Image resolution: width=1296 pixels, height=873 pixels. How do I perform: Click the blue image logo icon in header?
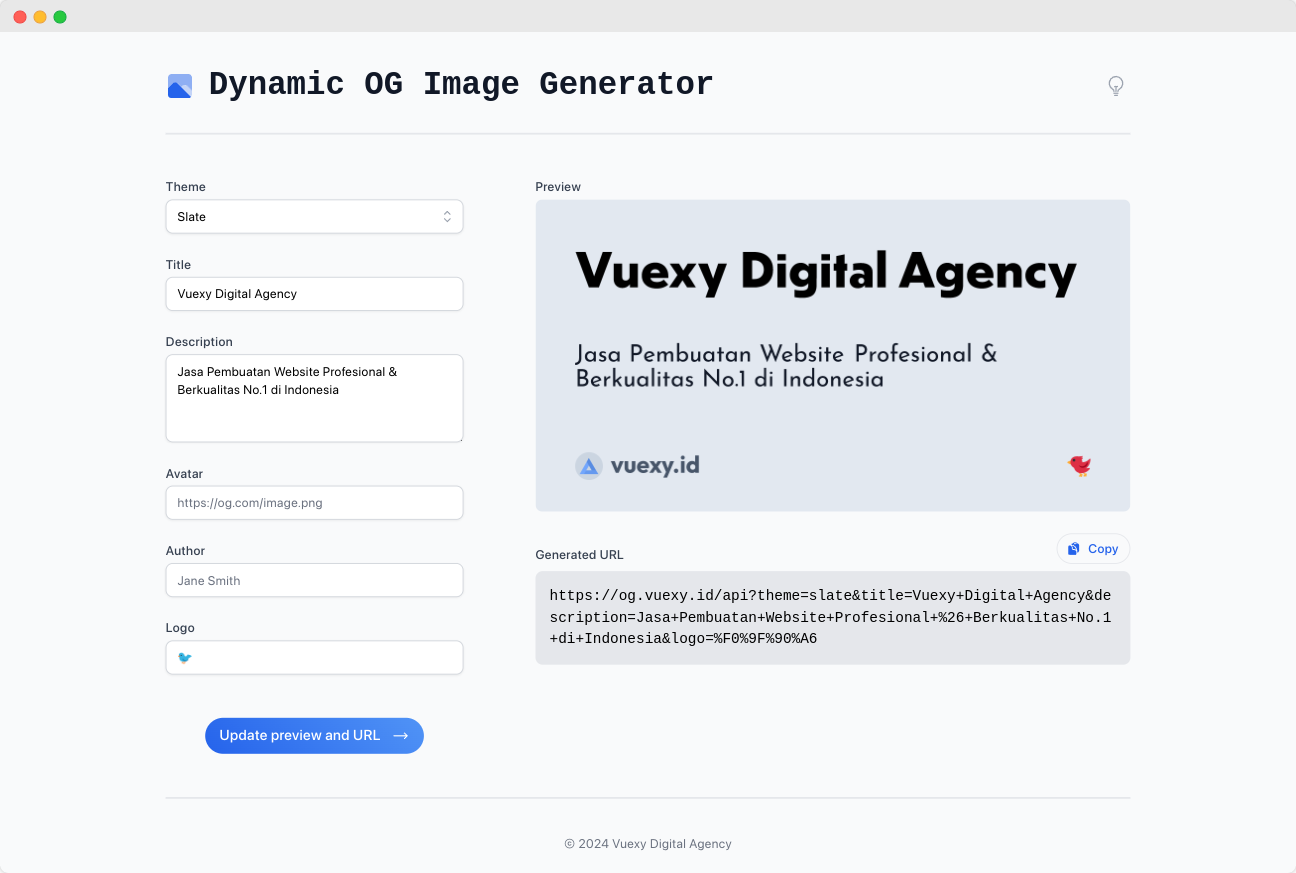(x=179, y=86)
